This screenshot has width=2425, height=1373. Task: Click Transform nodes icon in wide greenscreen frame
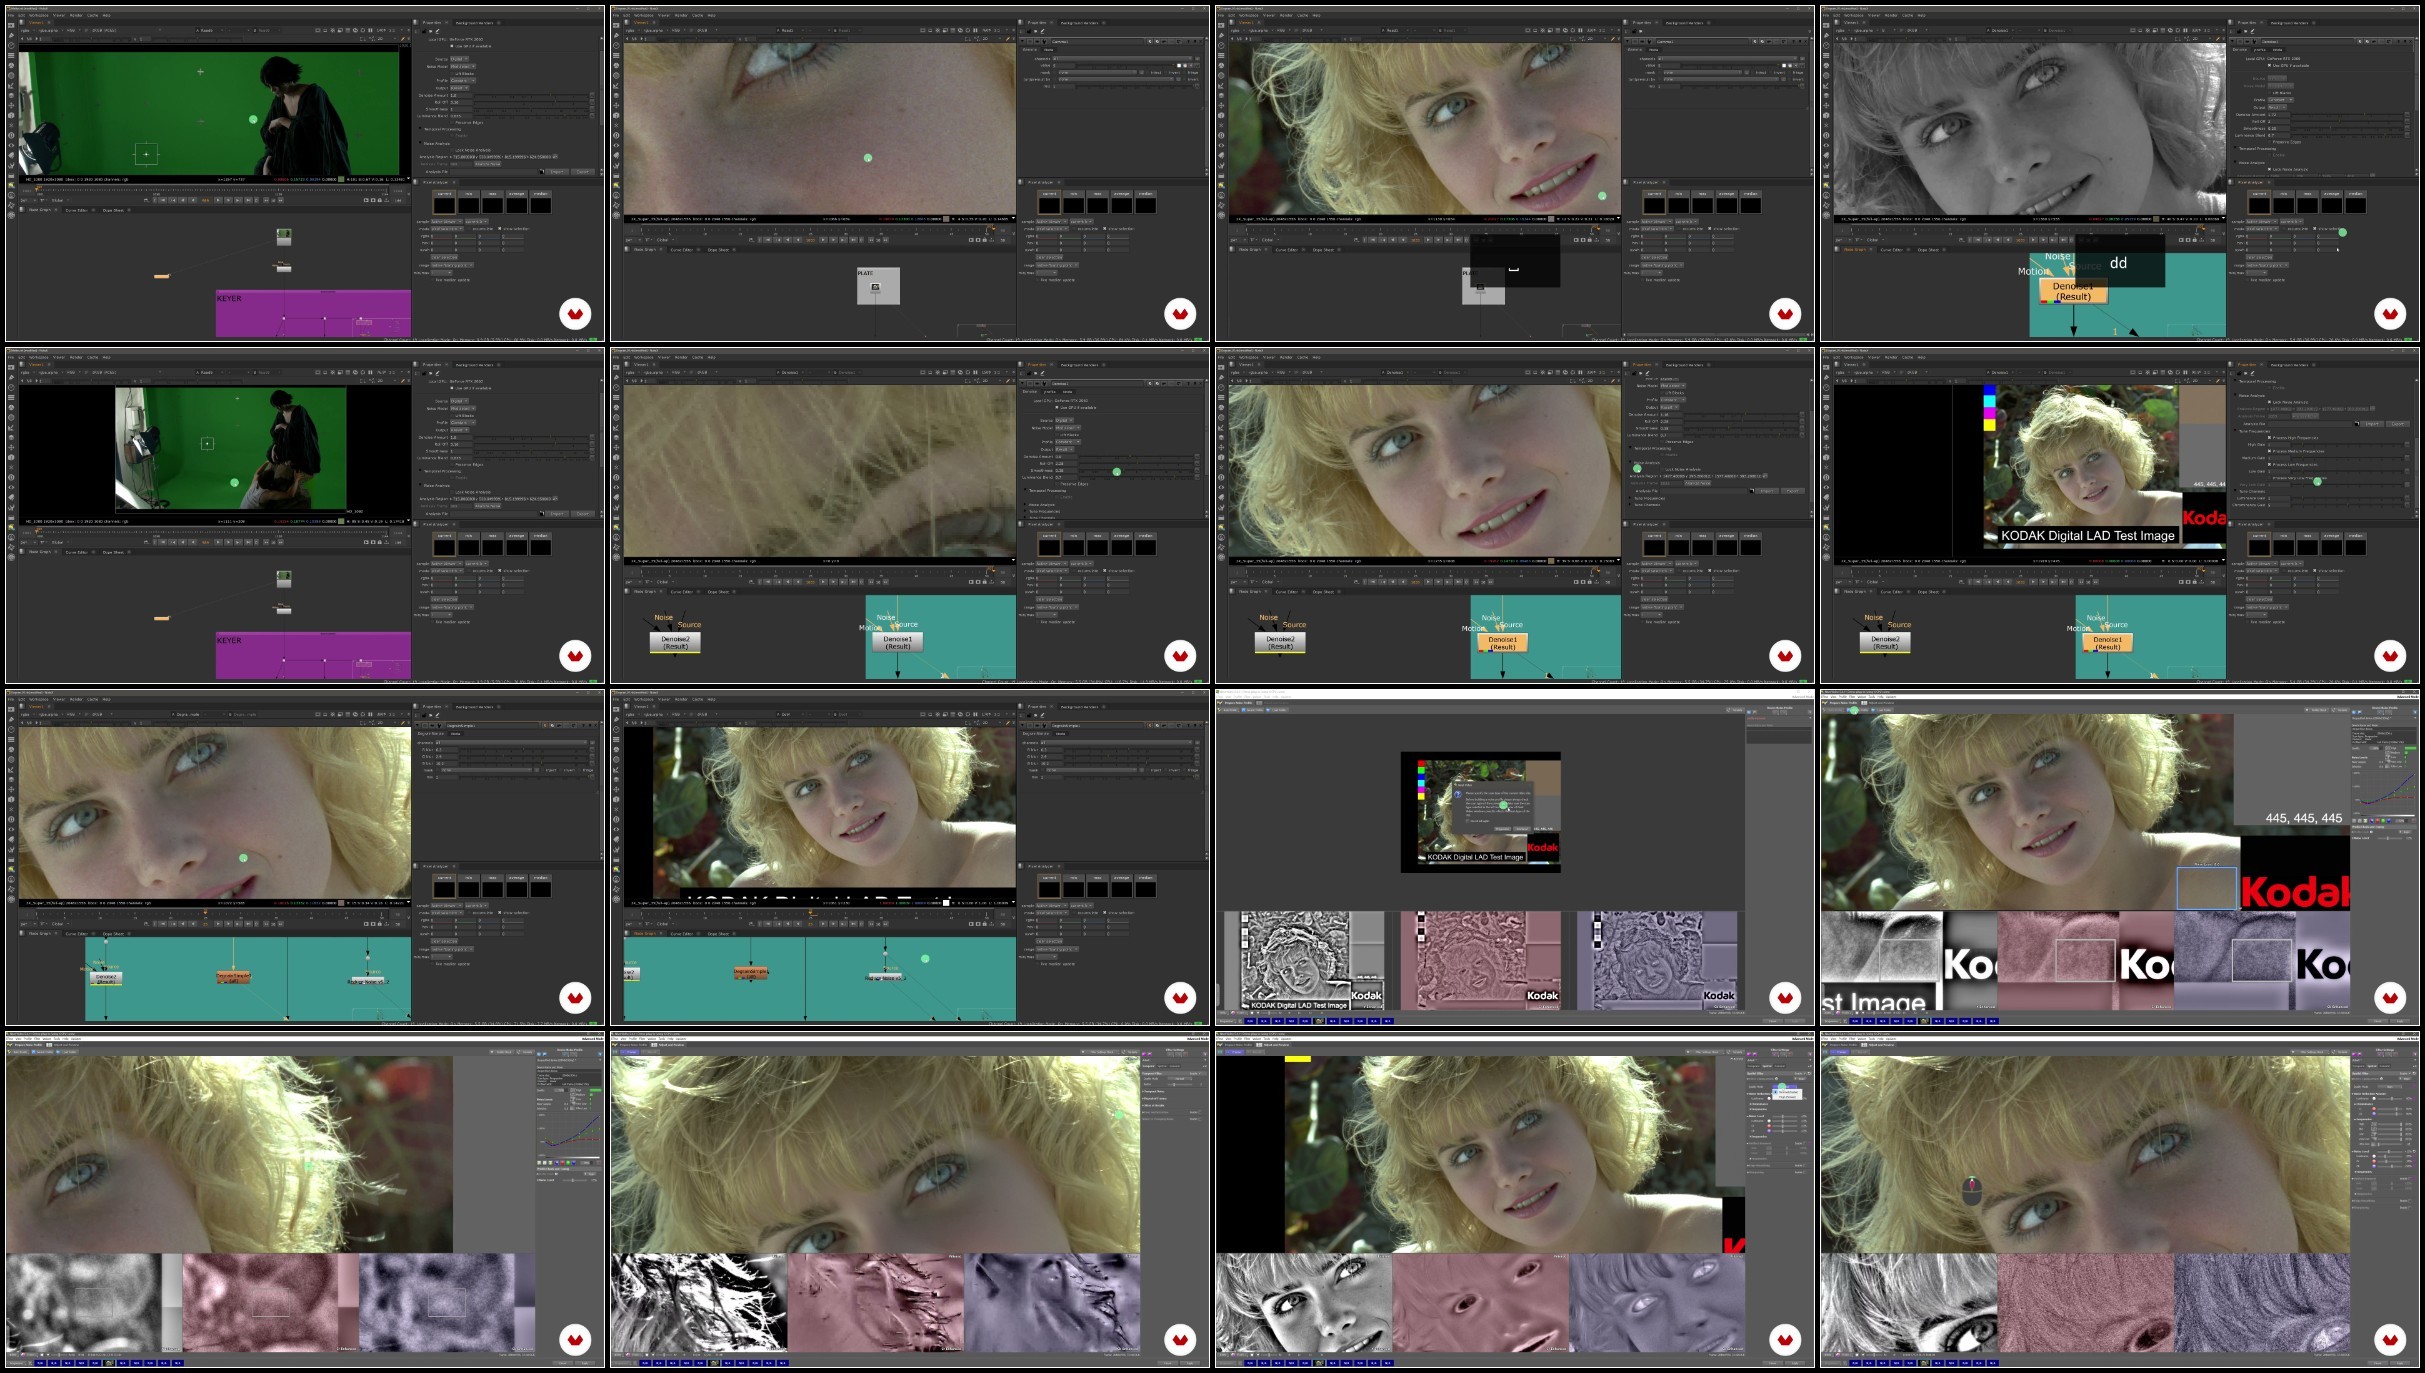point(11,105)
